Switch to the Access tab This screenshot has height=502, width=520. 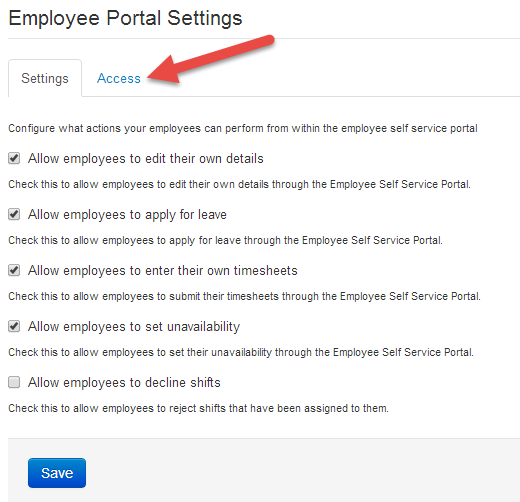[119, 79]
